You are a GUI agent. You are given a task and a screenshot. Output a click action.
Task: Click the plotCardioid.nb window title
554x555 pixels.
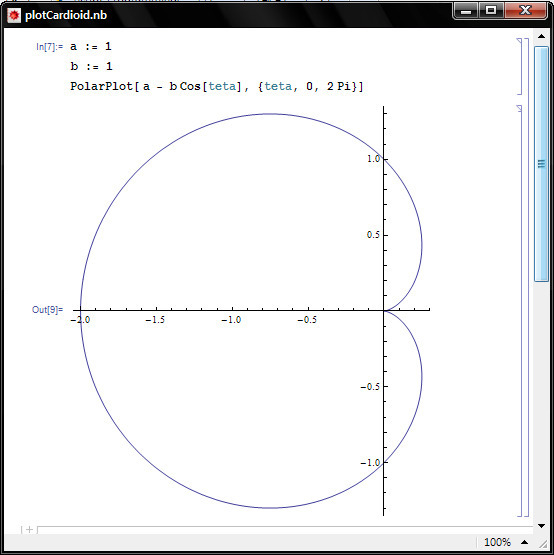tap(66, 15)
